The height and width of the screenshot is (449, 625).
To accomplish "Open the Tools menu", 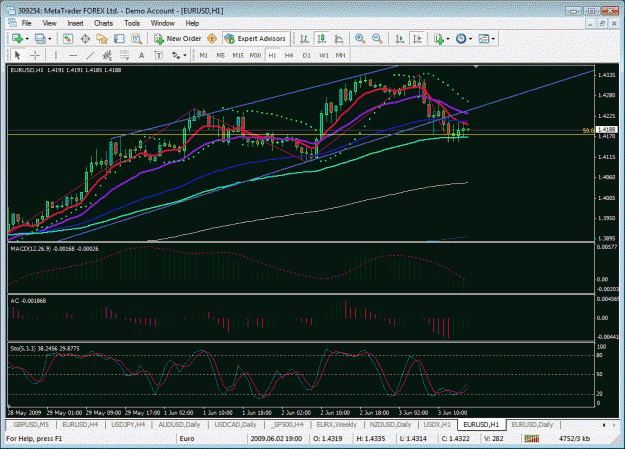I will point(132,23).
